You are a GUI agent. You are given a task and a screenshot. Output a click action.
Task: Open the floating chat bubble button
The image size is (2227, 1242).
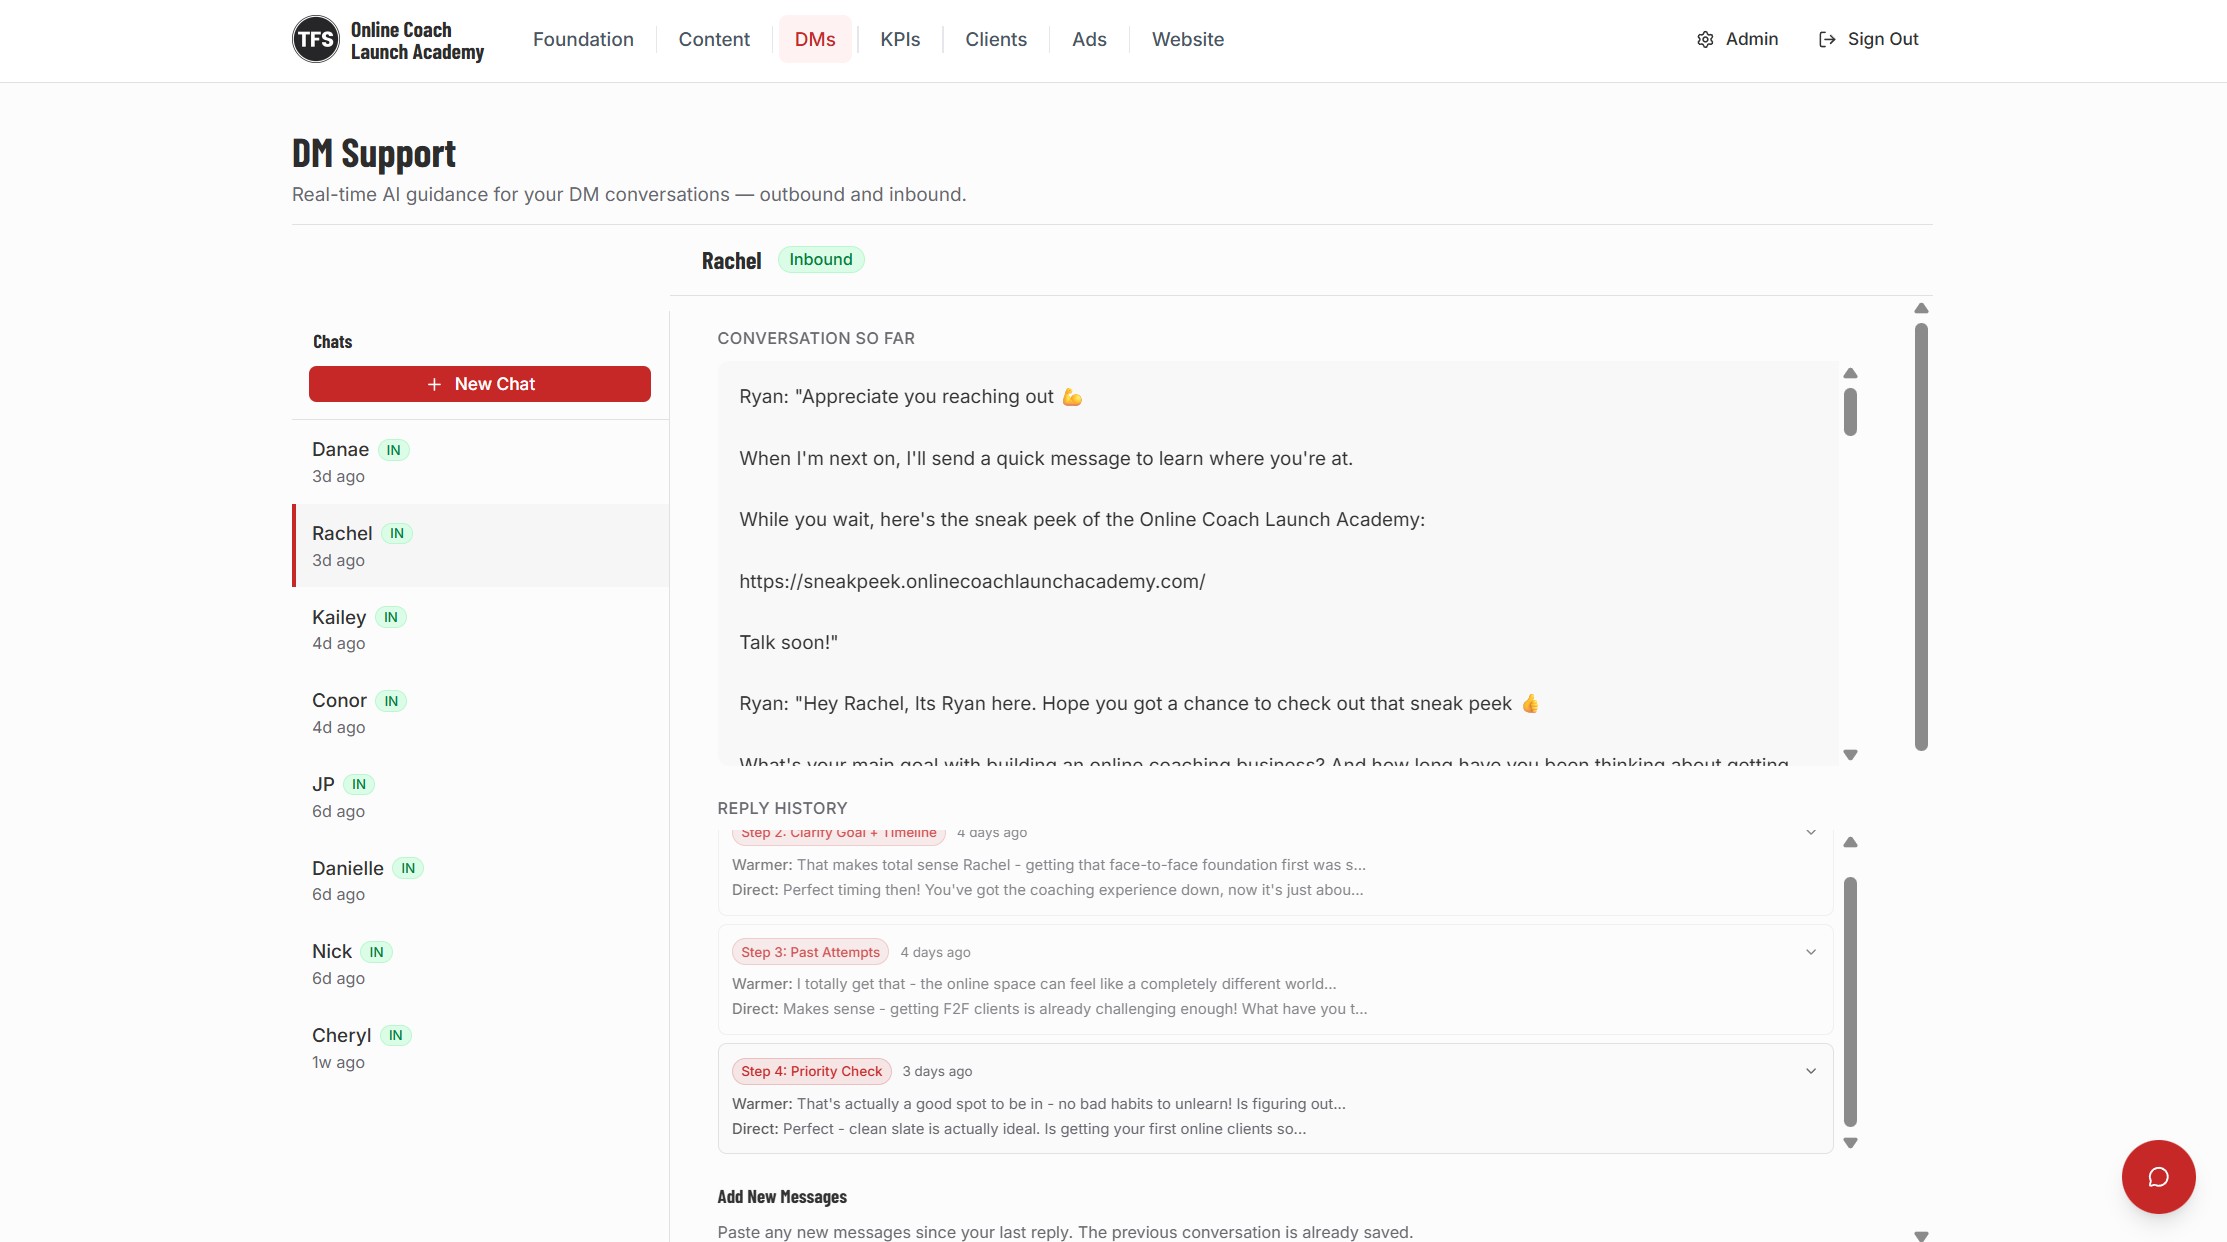tap(2158, 1176)
